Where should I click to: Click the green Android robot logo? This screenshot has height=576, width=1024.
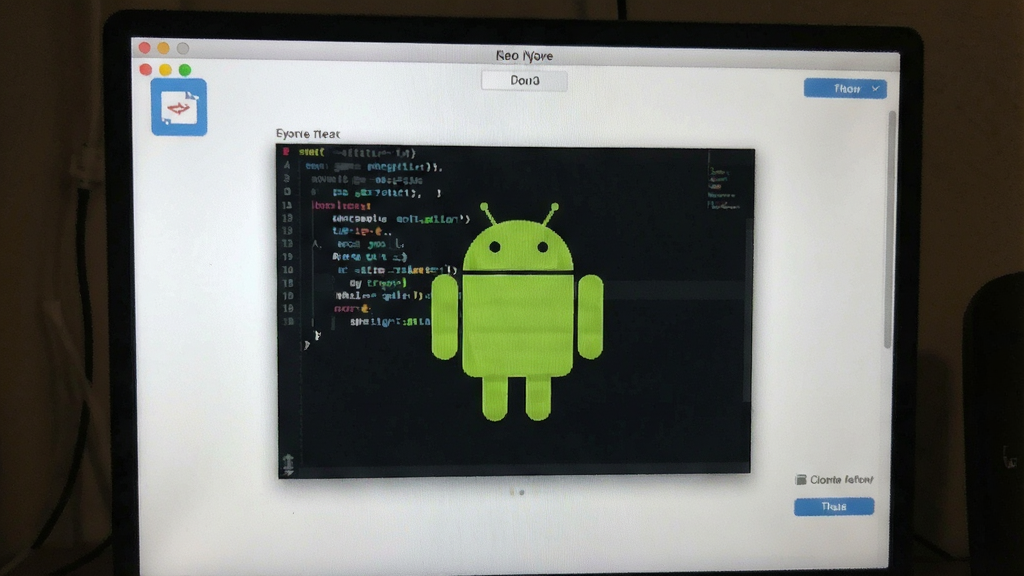click(517, 312)
